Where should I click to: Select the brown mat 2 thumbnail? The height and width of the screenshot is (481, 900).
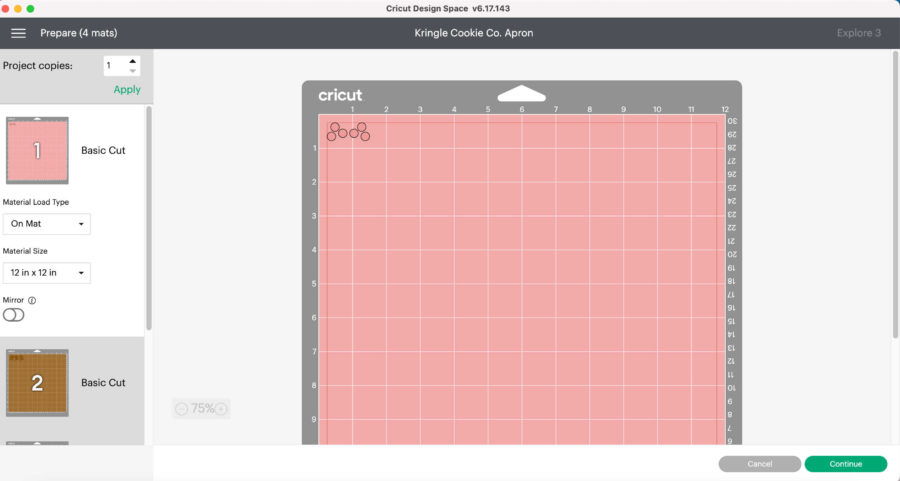click(37, 383)
